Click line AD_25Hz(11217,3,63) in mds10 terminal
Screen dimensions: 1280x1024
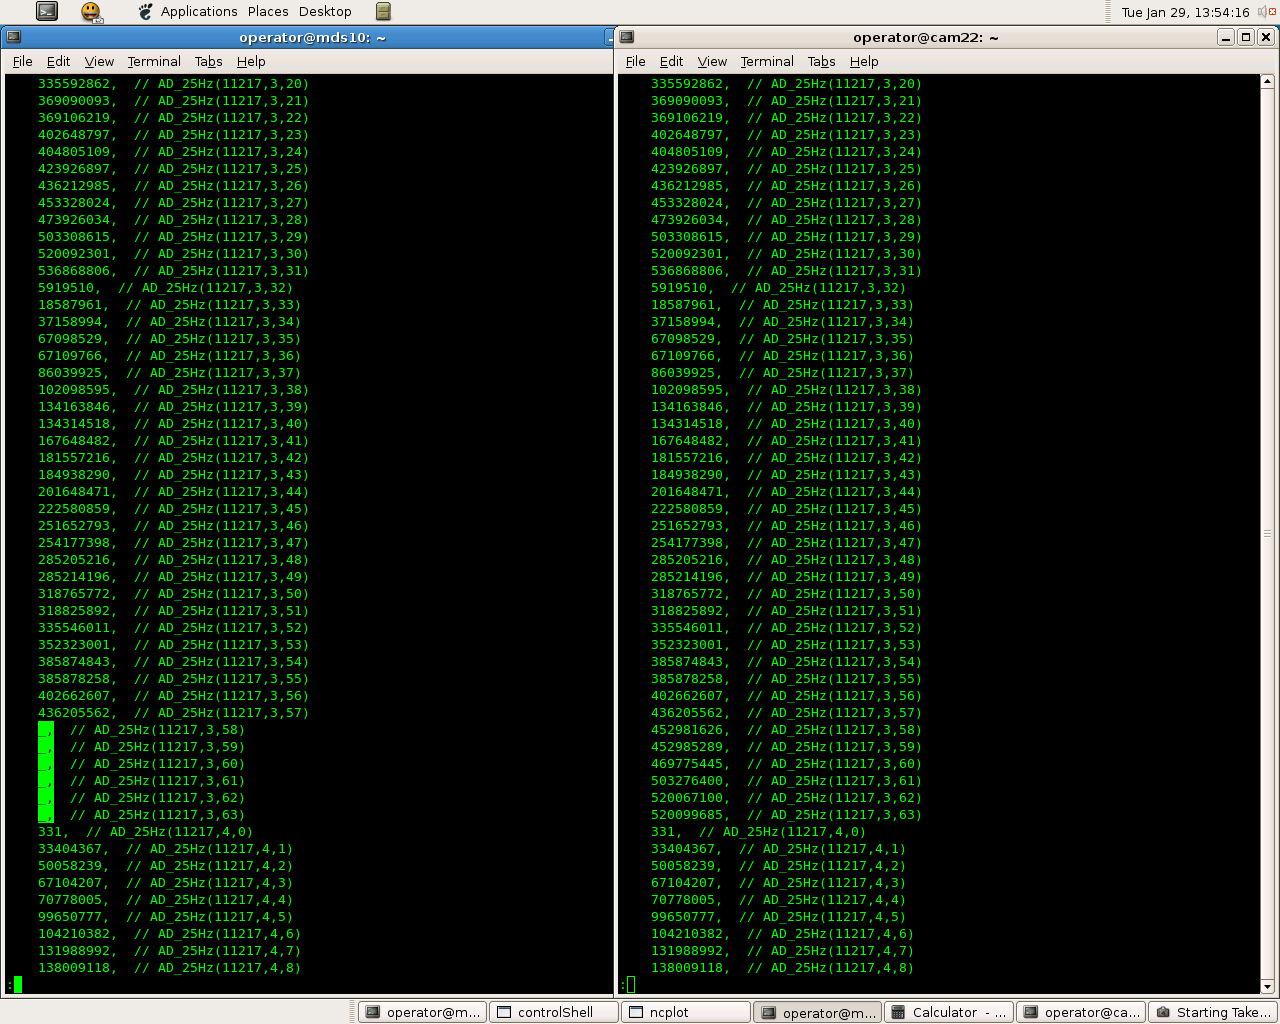coord(141,815)
